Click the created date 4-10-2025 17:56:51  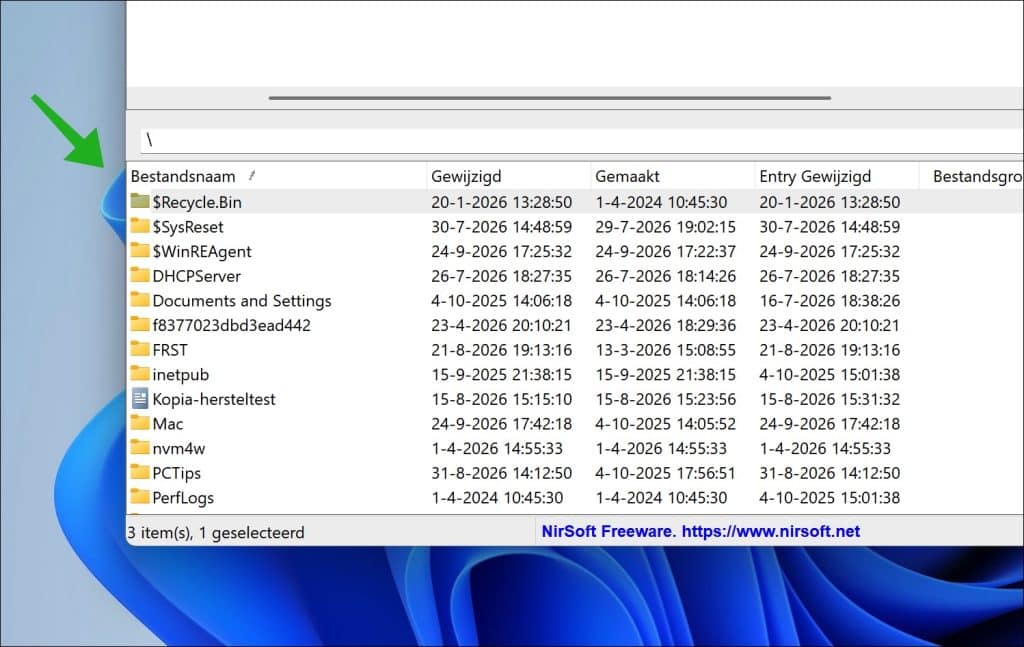pos(665,473)
